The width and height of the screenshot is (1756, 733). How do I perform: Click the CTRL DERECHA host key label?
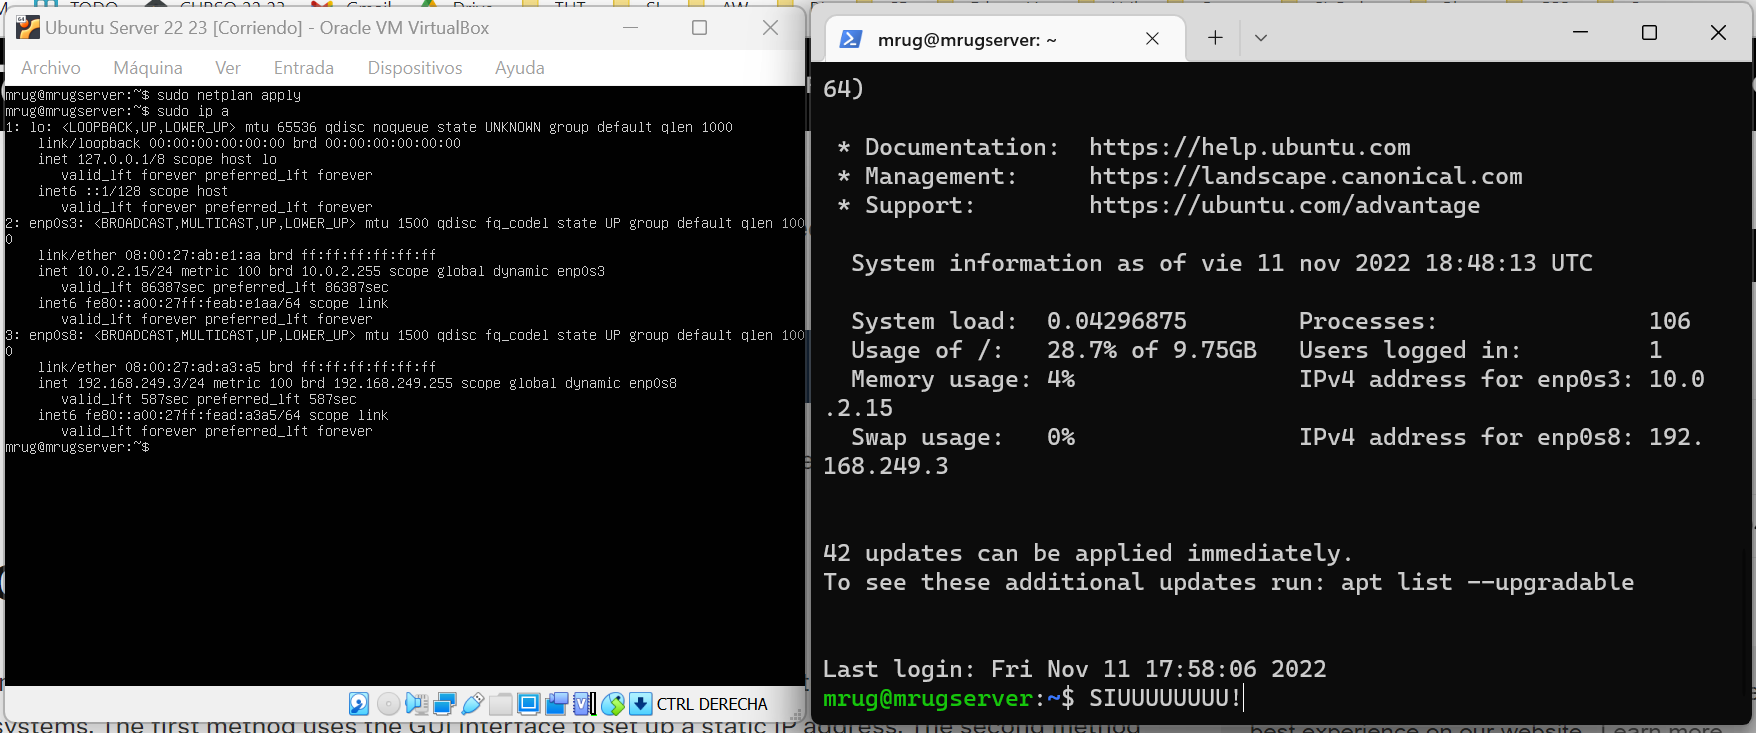coord(712,704)
